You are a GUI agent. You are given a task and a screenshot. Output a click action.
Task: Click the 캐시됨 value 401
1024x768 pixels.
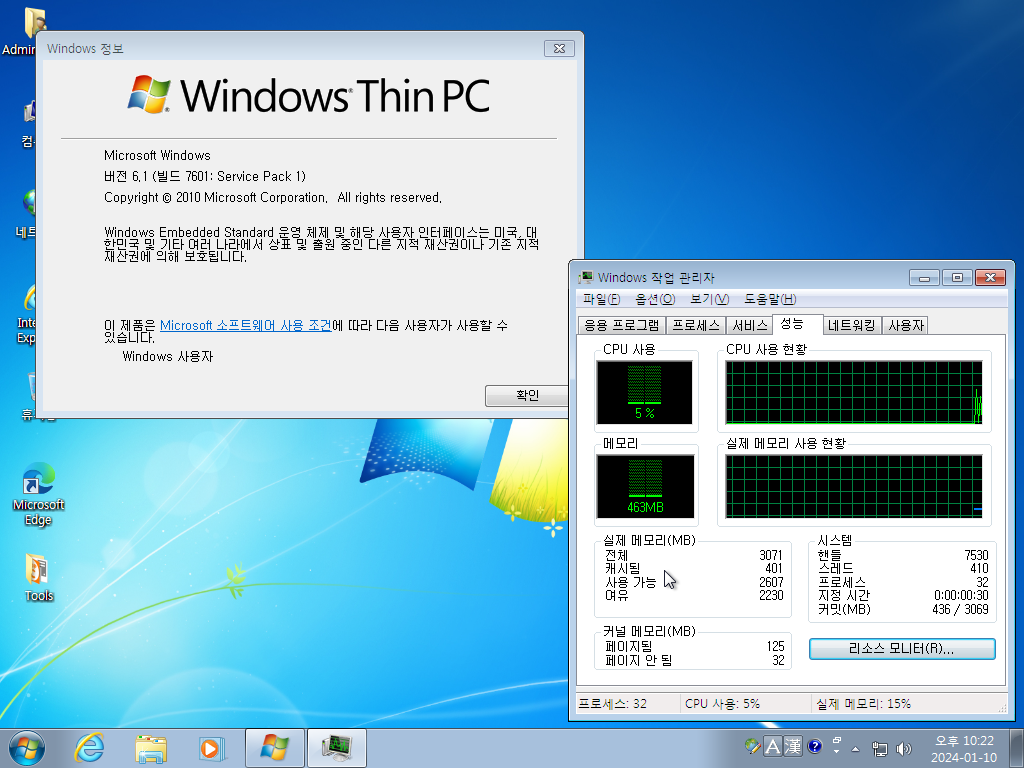point(774,568)
